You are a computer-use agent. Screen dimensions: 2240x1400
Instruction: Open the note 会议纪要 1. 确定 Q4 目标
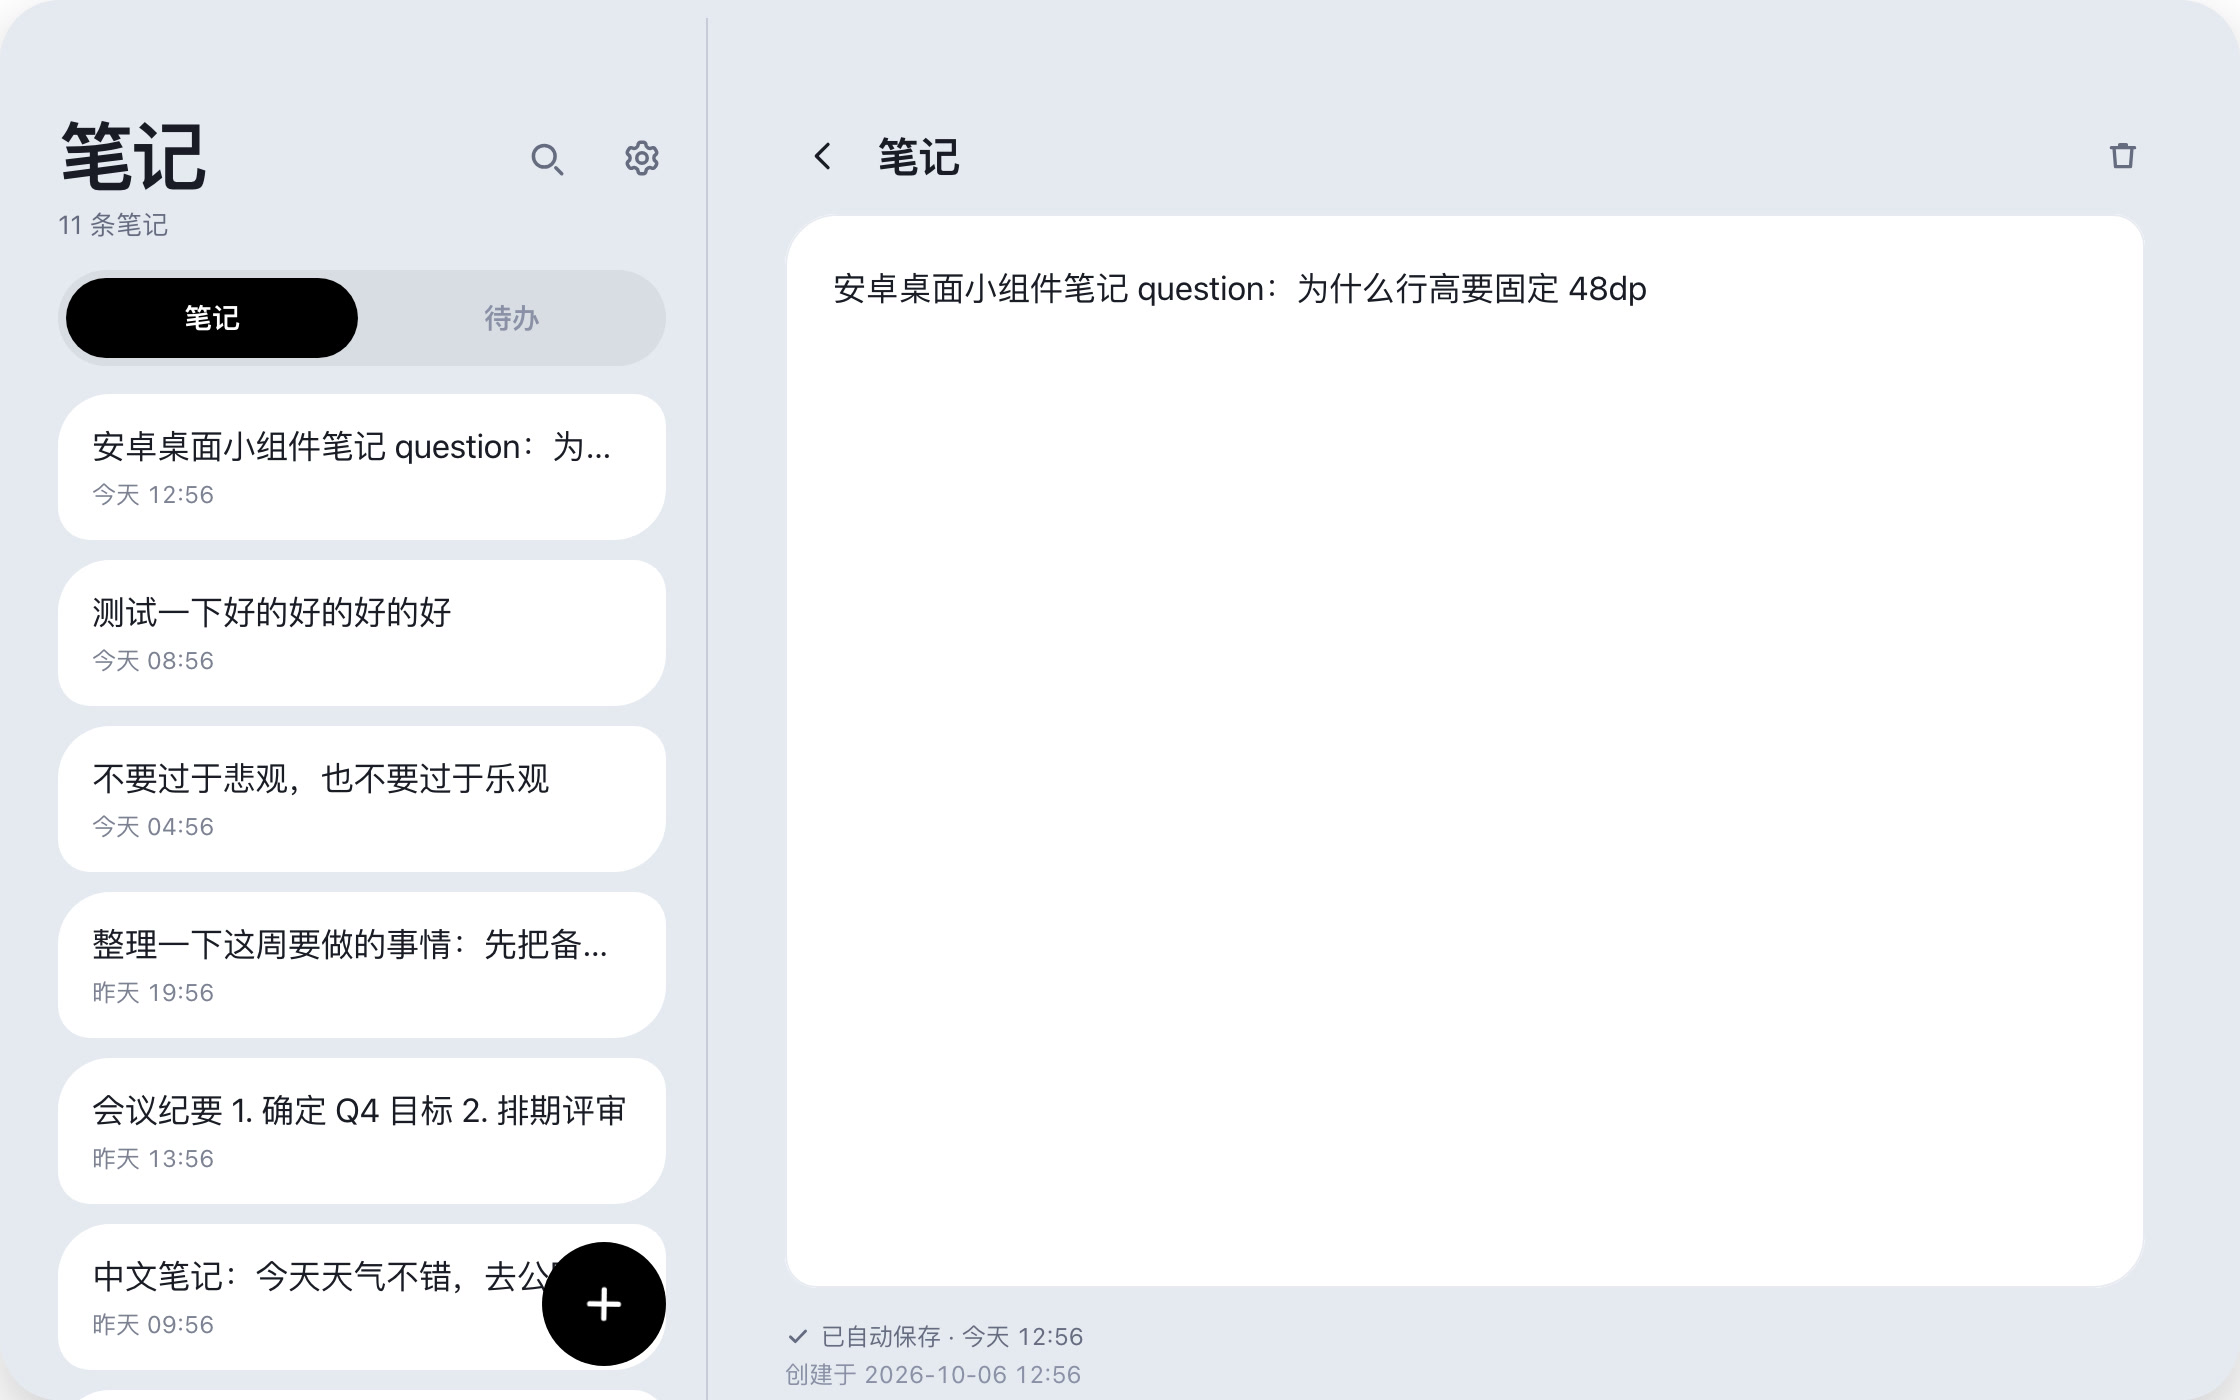(x=362, y=1131)
